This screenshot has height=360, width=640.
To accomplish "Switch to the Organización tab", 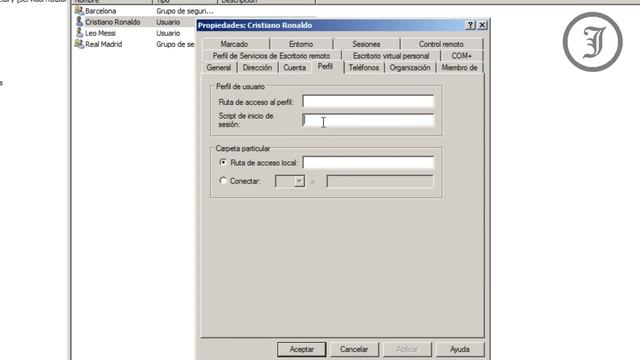I will (x=410, y=67).
